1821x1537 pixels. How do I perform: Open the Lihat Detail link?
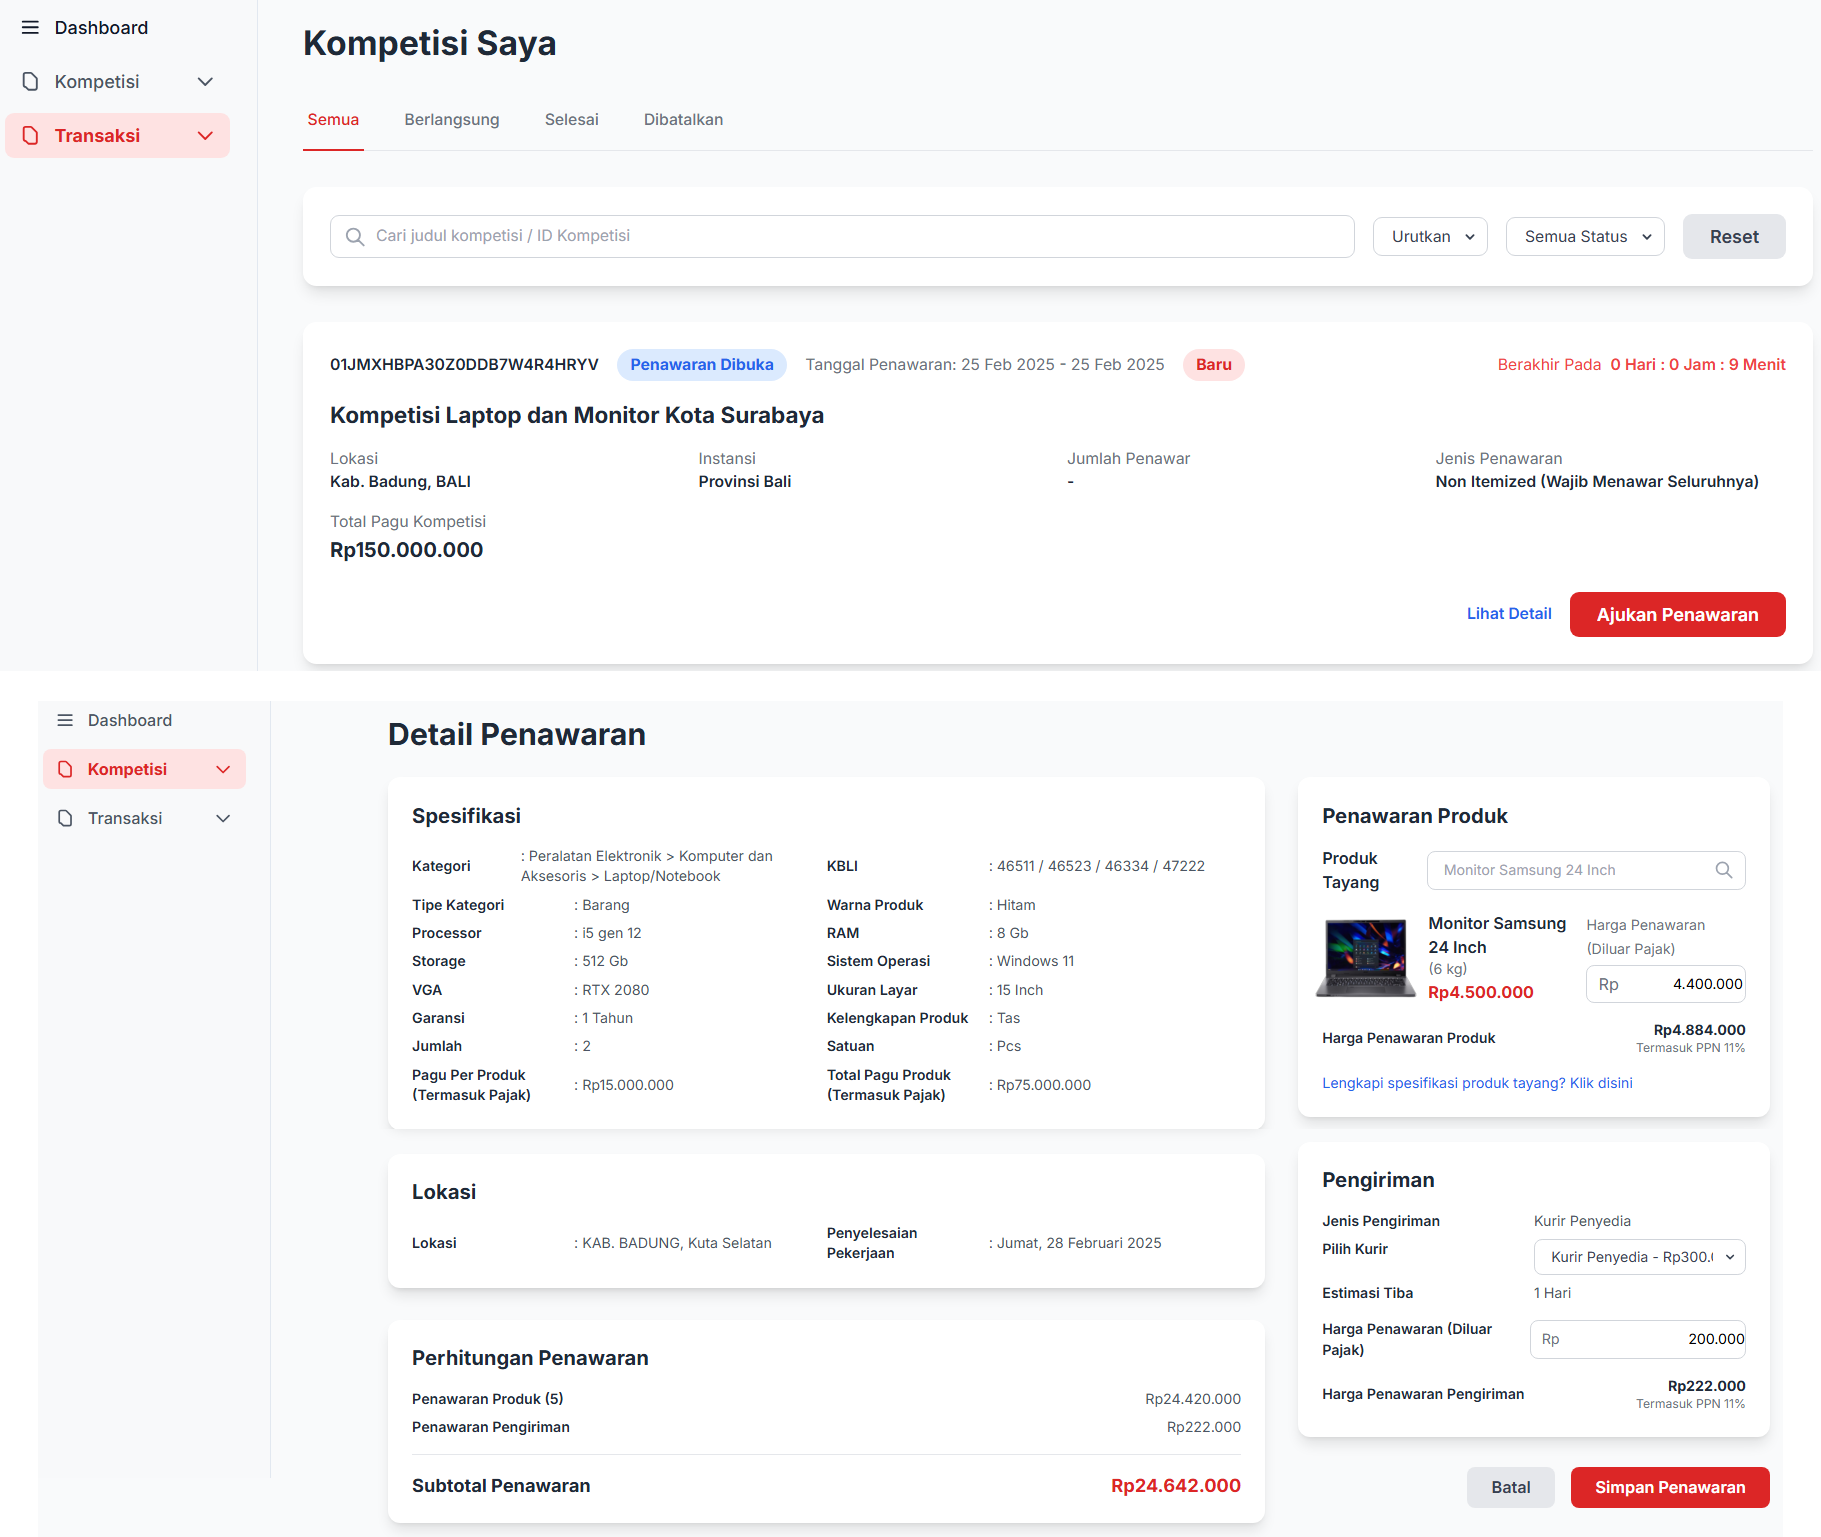coord(1508,614)
